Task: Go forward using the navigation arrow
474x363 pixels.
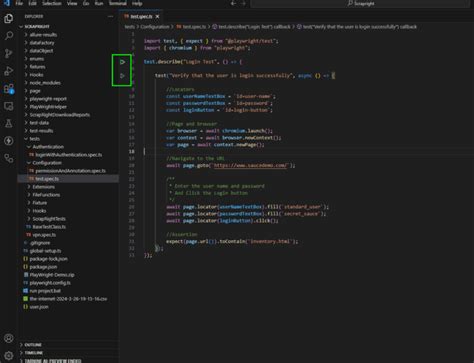Action: (243, 3)
